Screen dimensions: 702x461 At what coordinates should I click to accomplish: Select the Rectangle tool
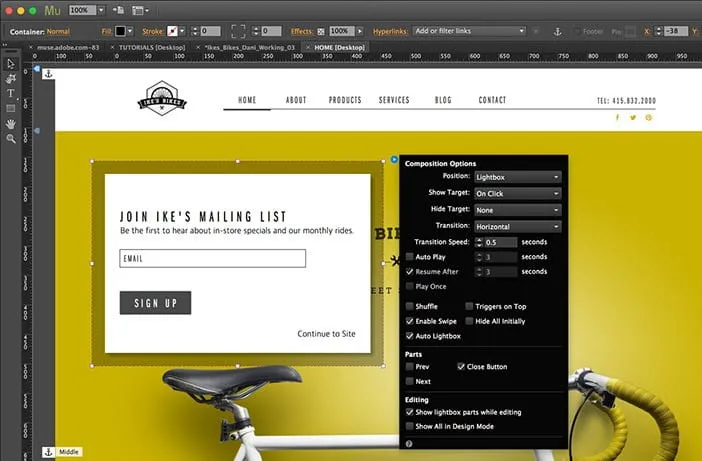[10, 108]
